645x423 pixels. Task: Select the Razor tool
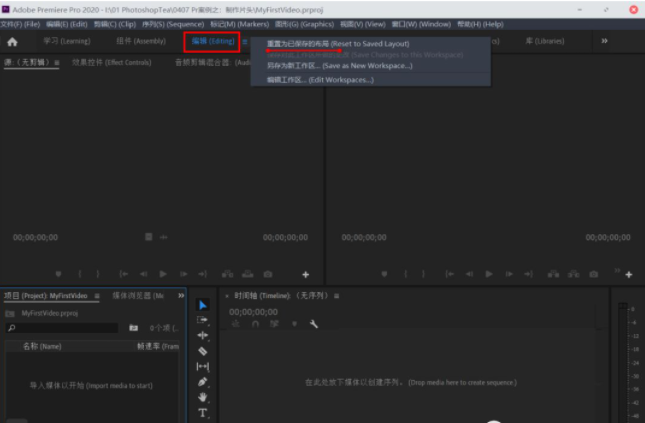coord(203,351)
